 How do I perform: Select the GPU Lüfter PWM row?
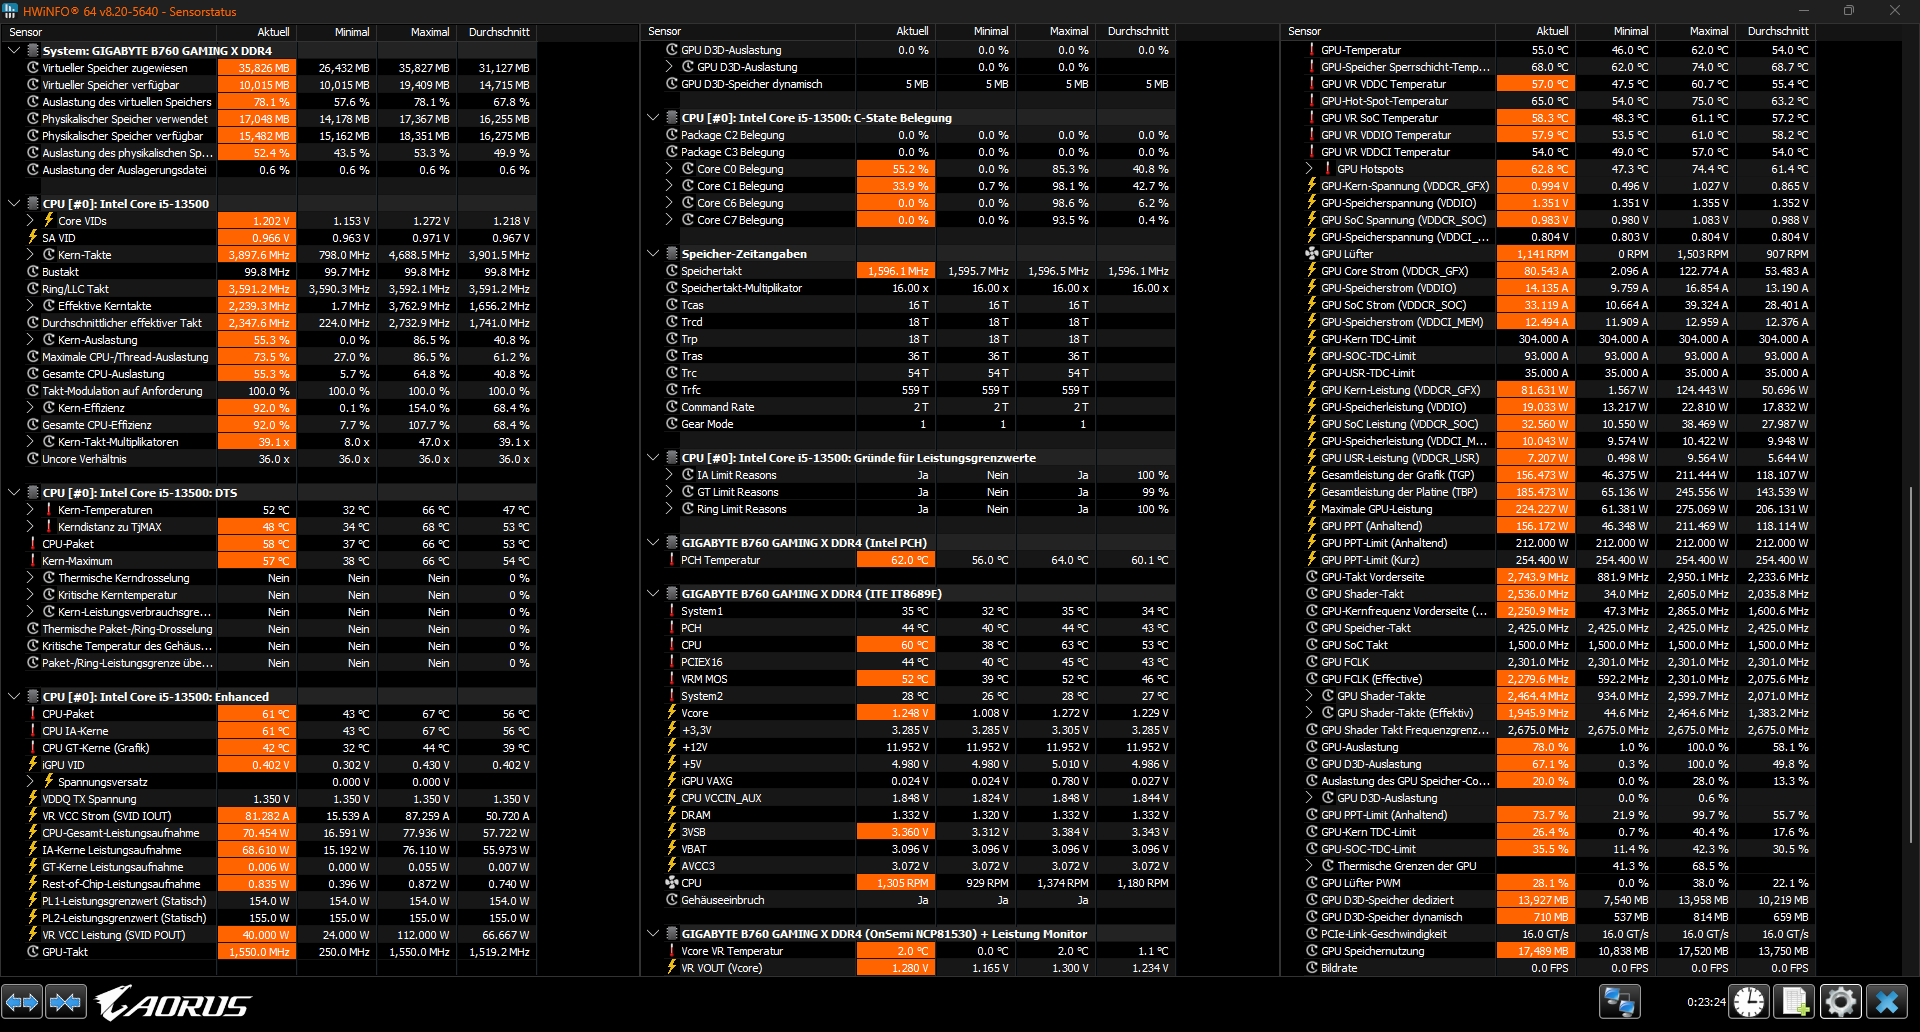1548,883
